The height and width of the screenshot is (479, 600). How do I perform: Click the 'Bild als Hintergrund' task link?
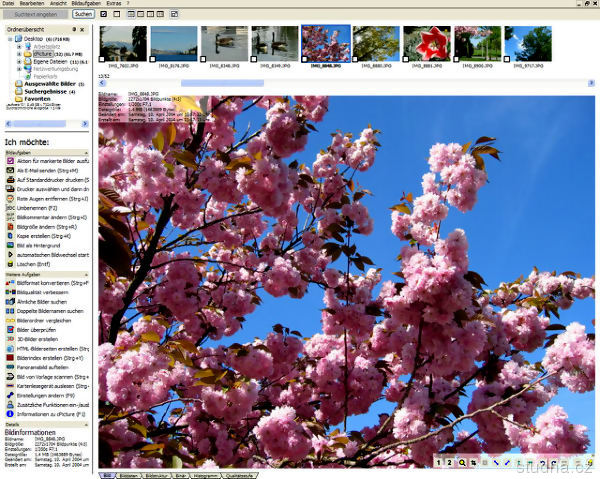46,244
